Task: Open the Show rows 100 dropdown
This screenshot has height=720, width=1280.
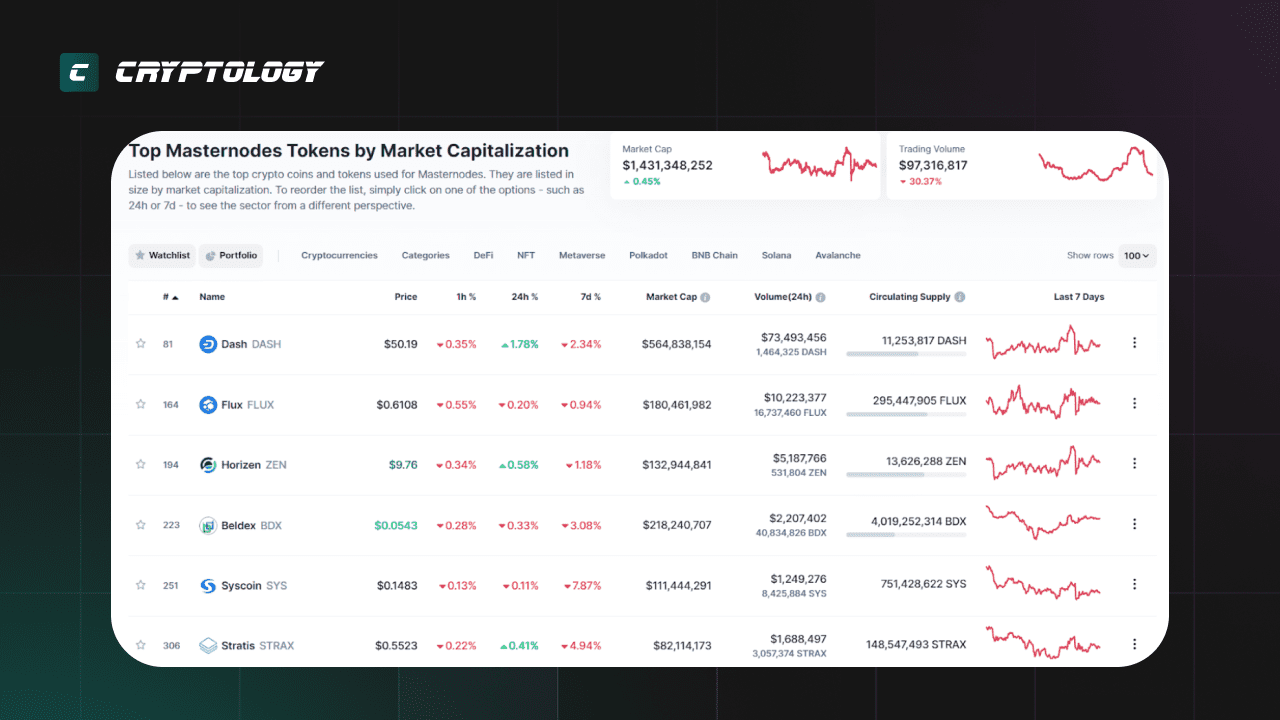Action: coord(1137,256)
